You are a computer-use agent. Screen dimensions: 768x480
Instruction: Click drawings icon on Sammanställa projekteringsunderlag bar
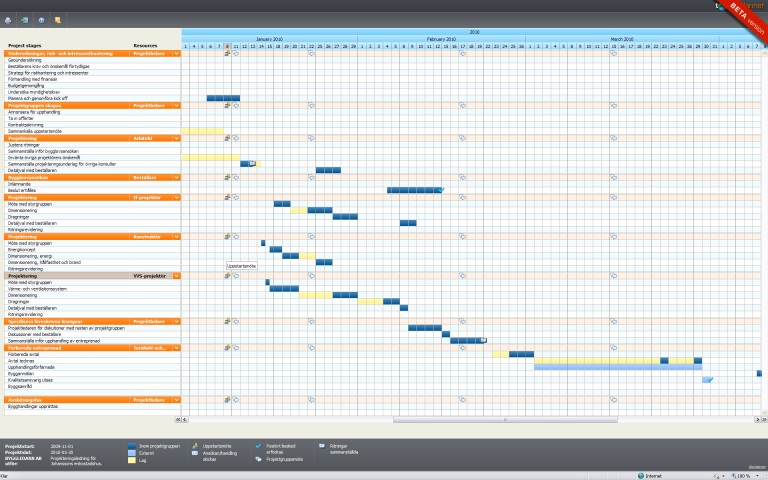point(253,164)
